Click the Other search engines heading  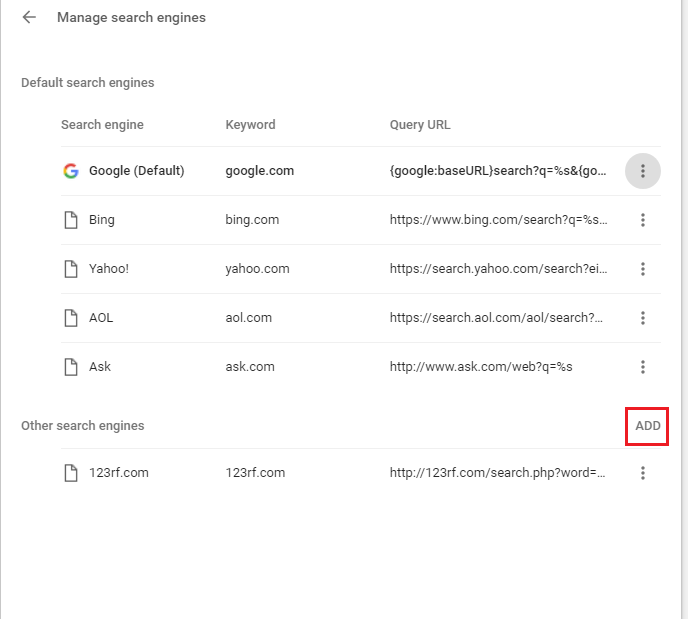82,426
